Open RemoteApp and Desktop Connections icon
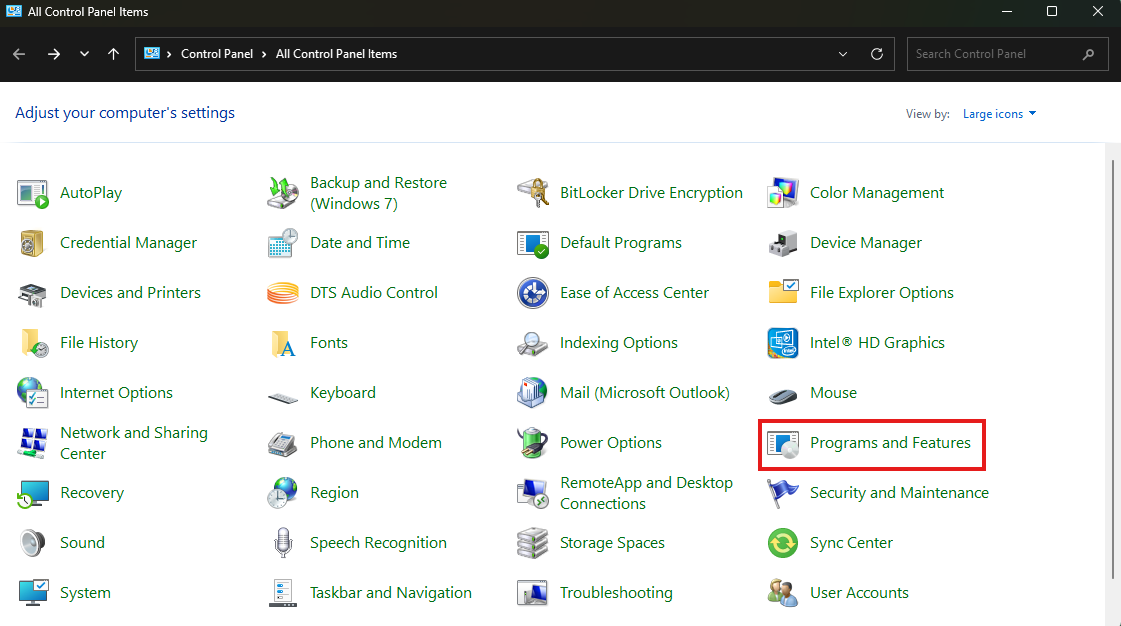Viewport: 1121px width, 626px height. coord(533,493)
